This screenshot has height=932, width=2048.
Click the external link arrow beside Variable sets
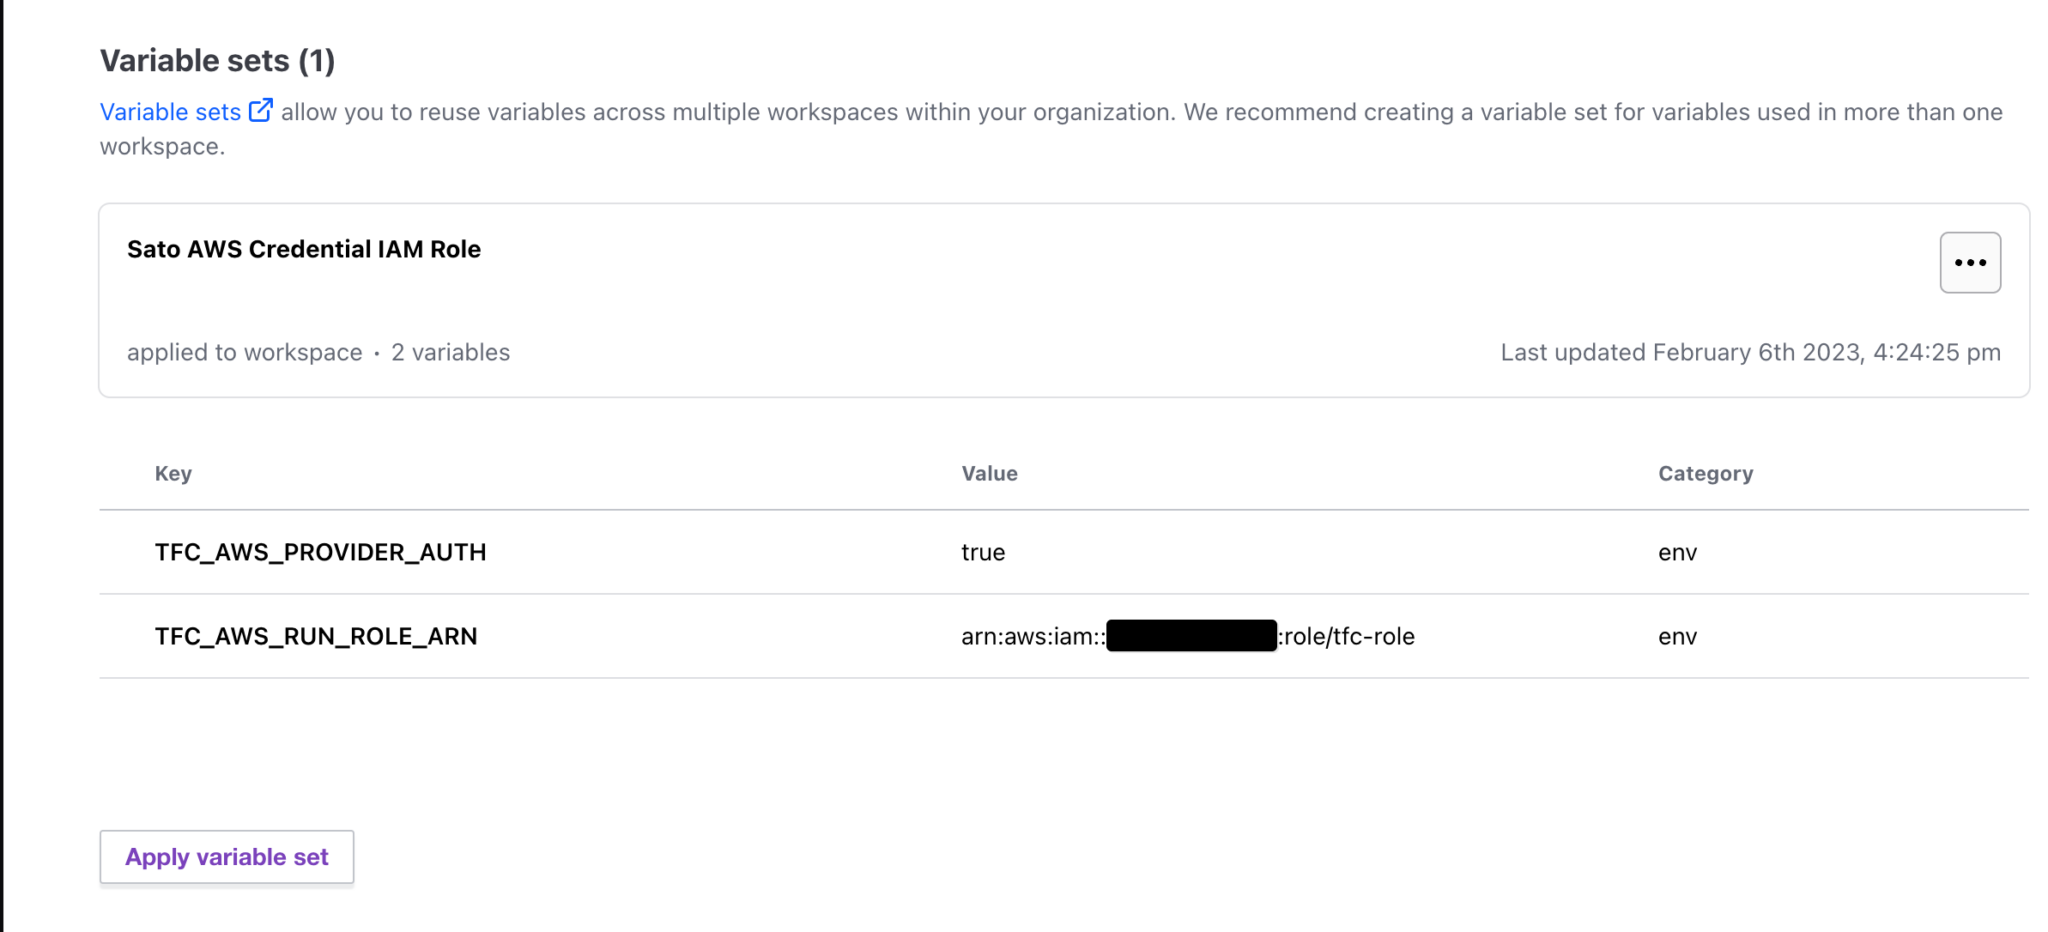(x=260, y=110)
